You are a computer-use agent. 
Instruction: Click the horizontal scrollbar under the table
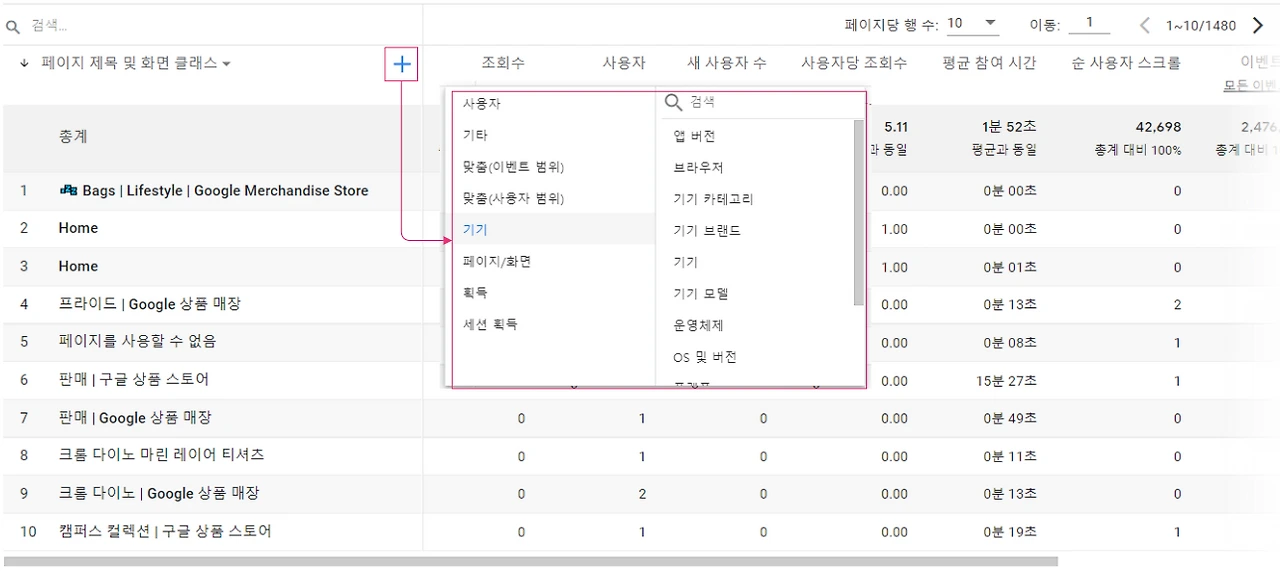[530, 562]
